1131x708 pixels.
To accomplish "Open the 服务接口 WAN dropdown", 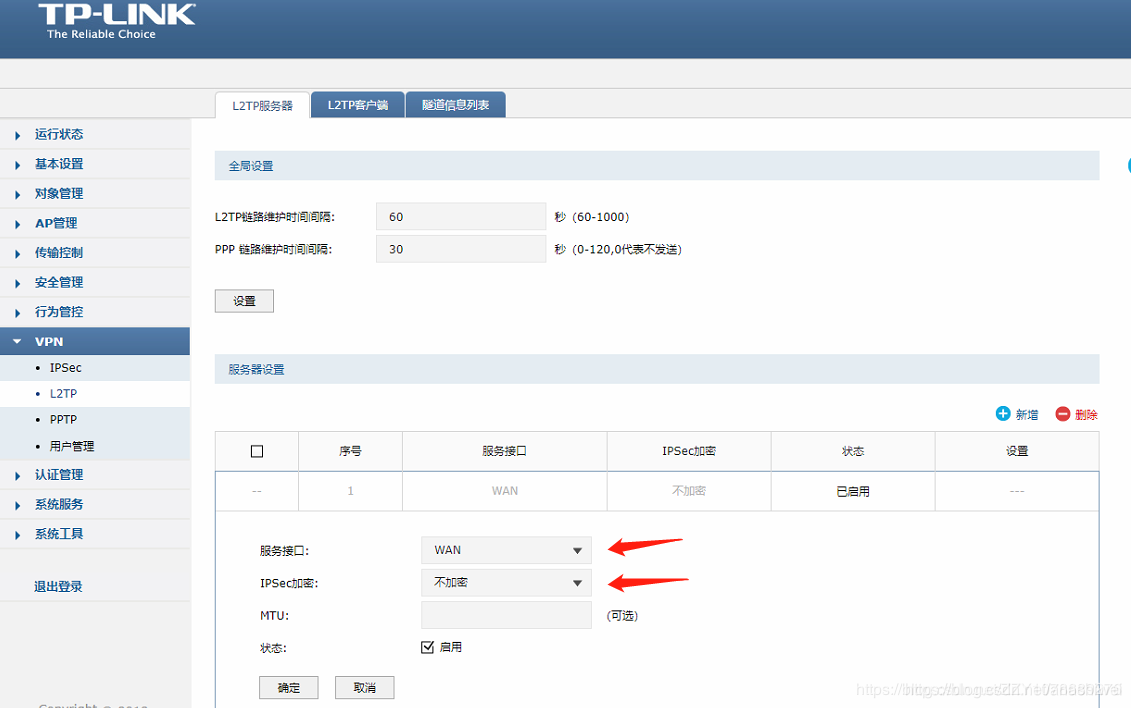I will pos(506,550).
